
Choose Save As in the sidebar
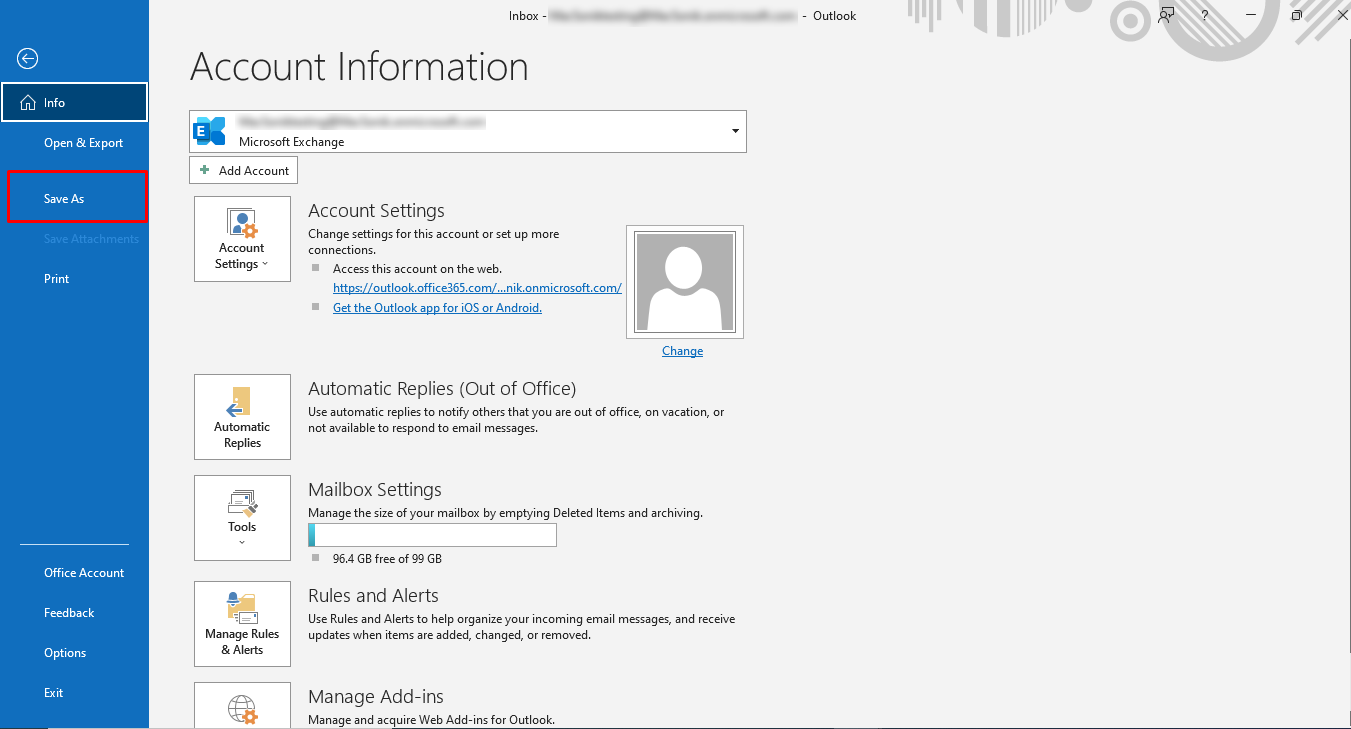pyautogui.click(x=75, y=199)
